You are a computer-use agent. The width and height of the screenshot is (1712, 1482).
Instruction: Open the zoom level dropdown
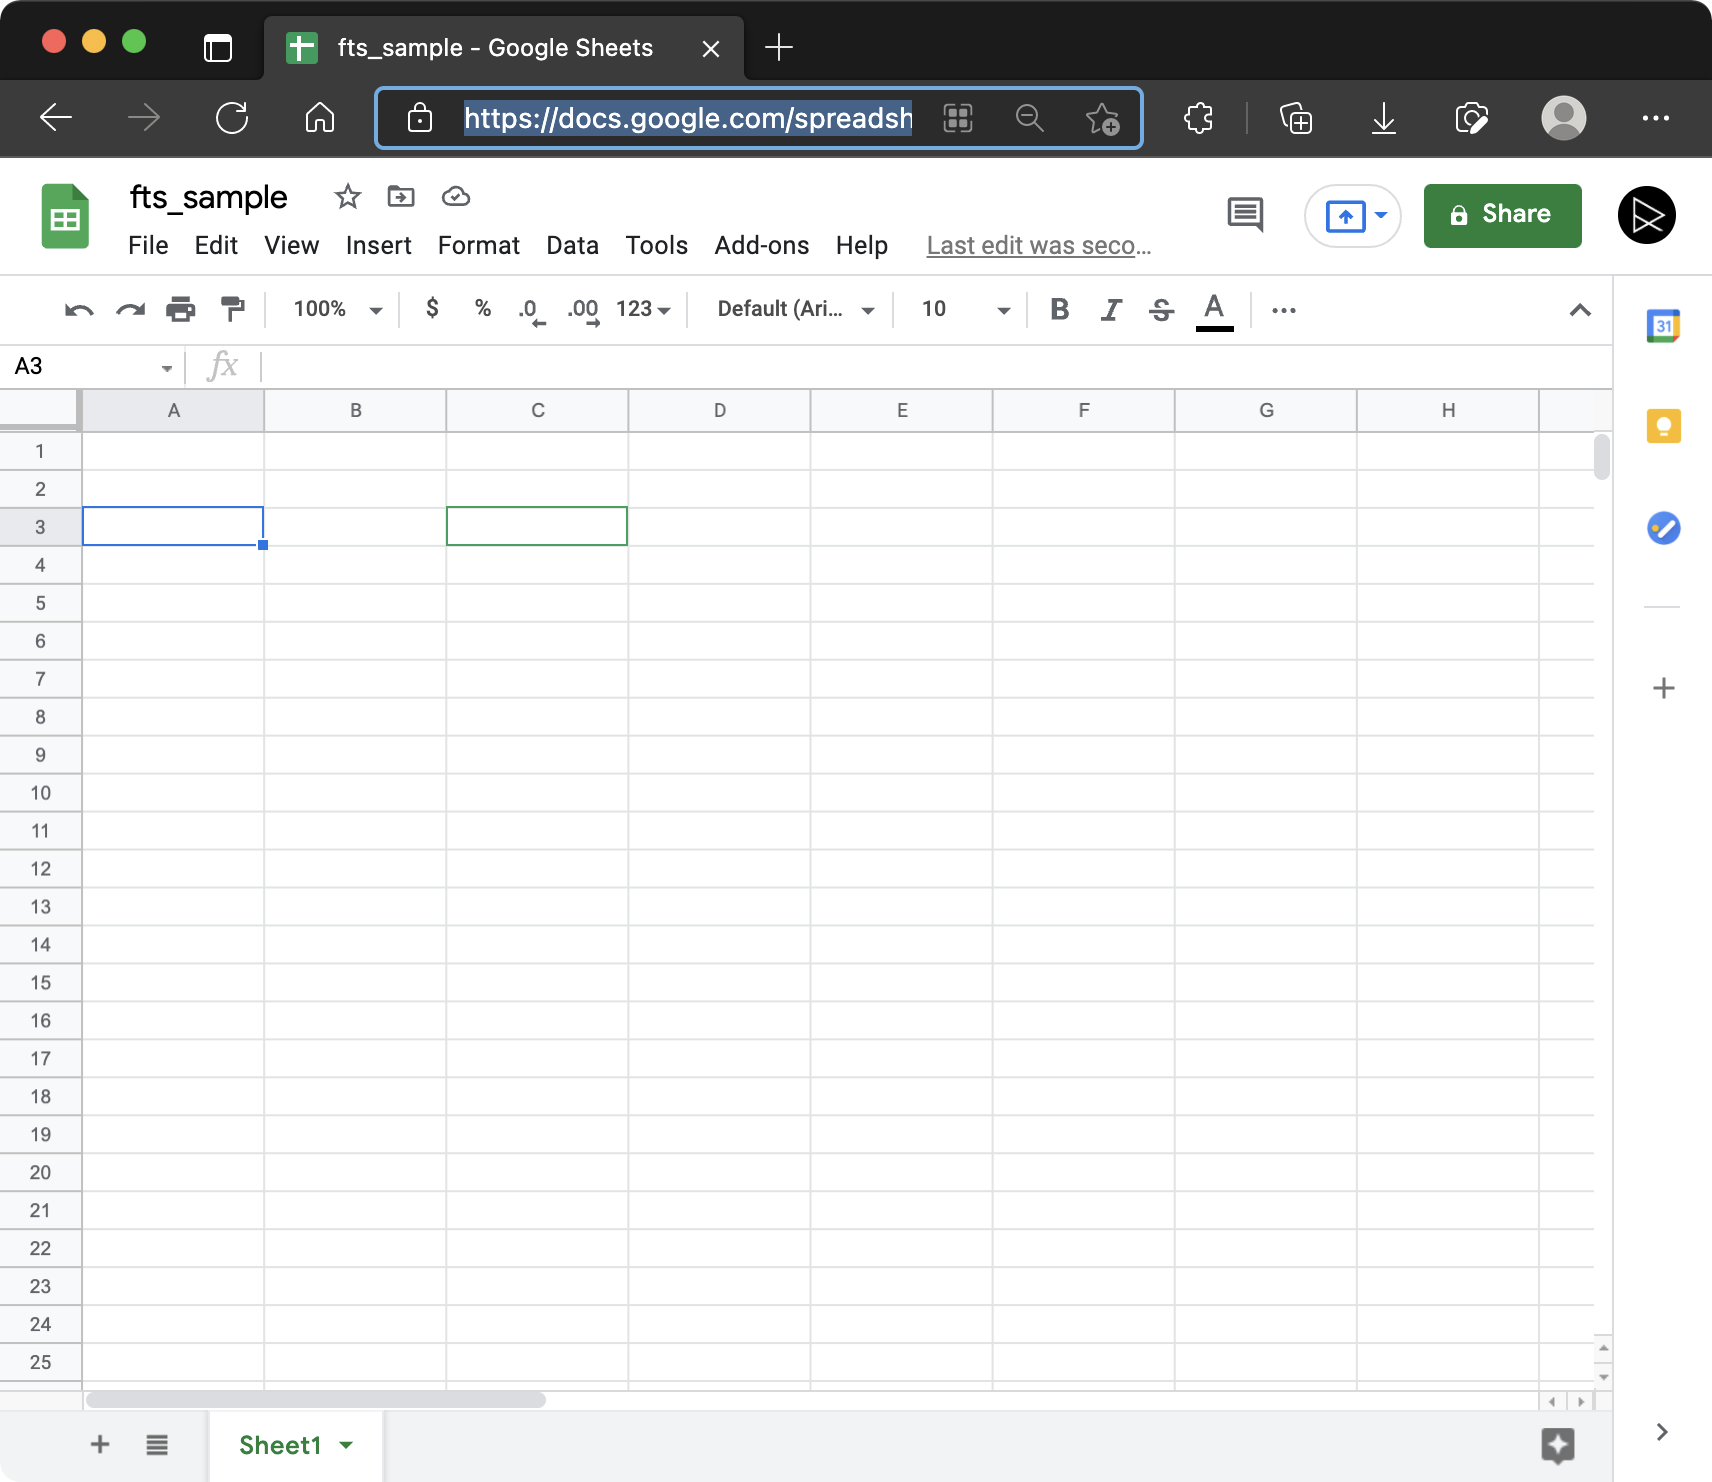[333, 310]
